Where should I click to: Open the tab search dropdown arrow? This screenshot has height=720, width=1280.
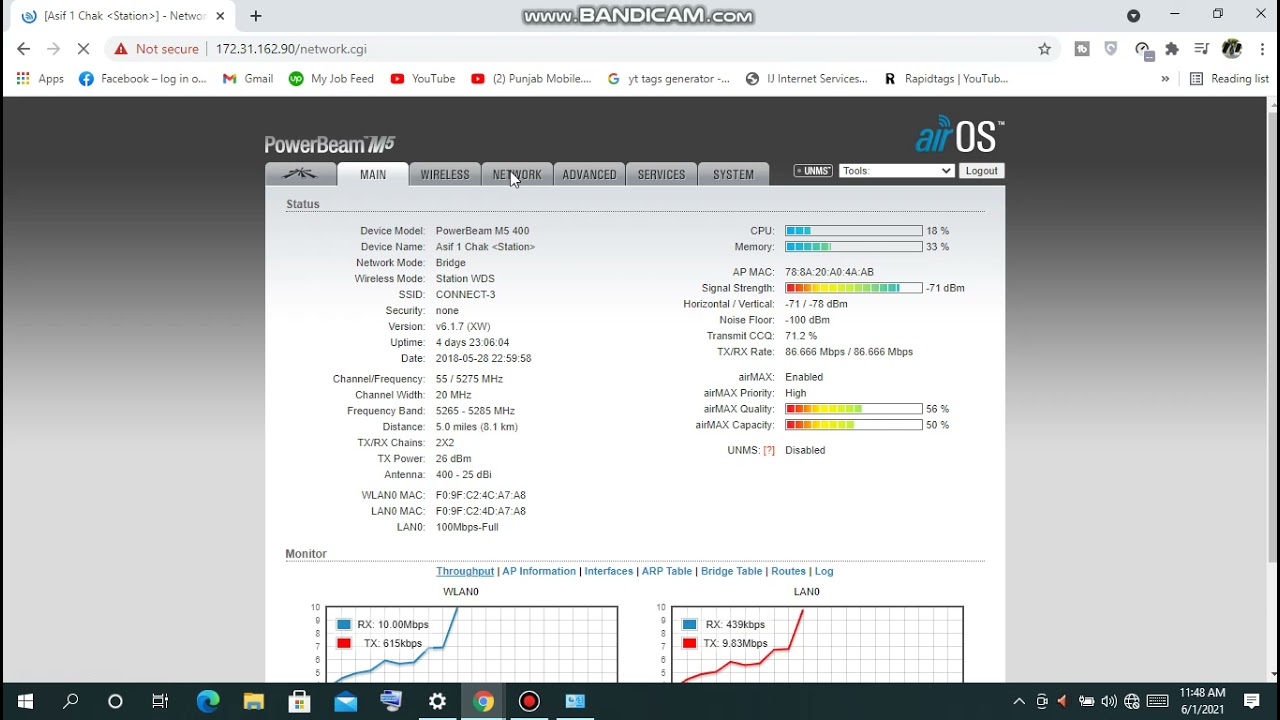1133,15
